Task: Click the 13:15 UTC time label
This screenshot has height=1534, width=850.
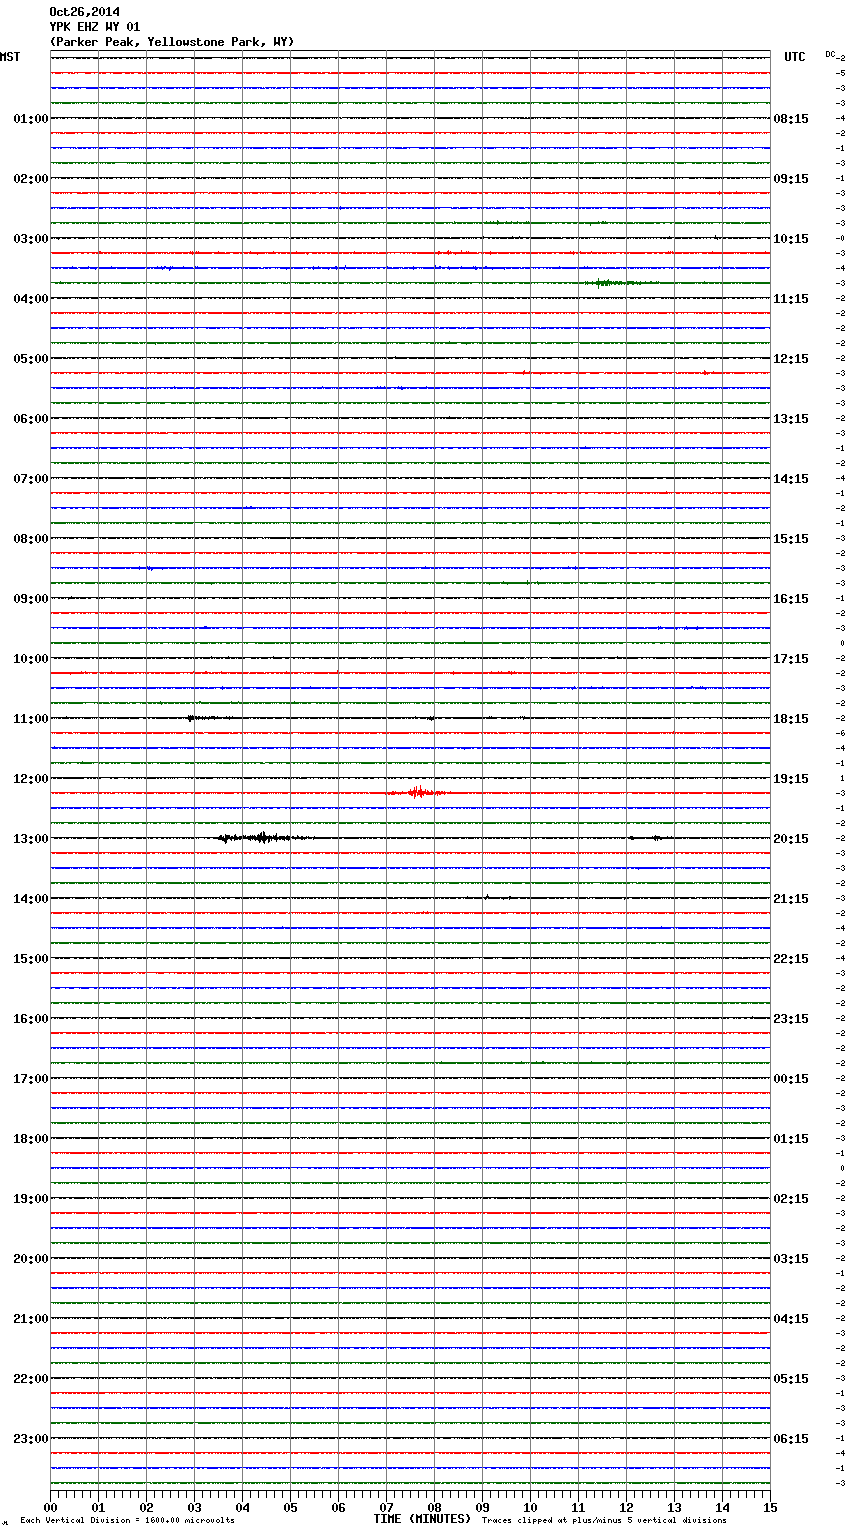Action: pyautogui.click(x=791, y=419)
